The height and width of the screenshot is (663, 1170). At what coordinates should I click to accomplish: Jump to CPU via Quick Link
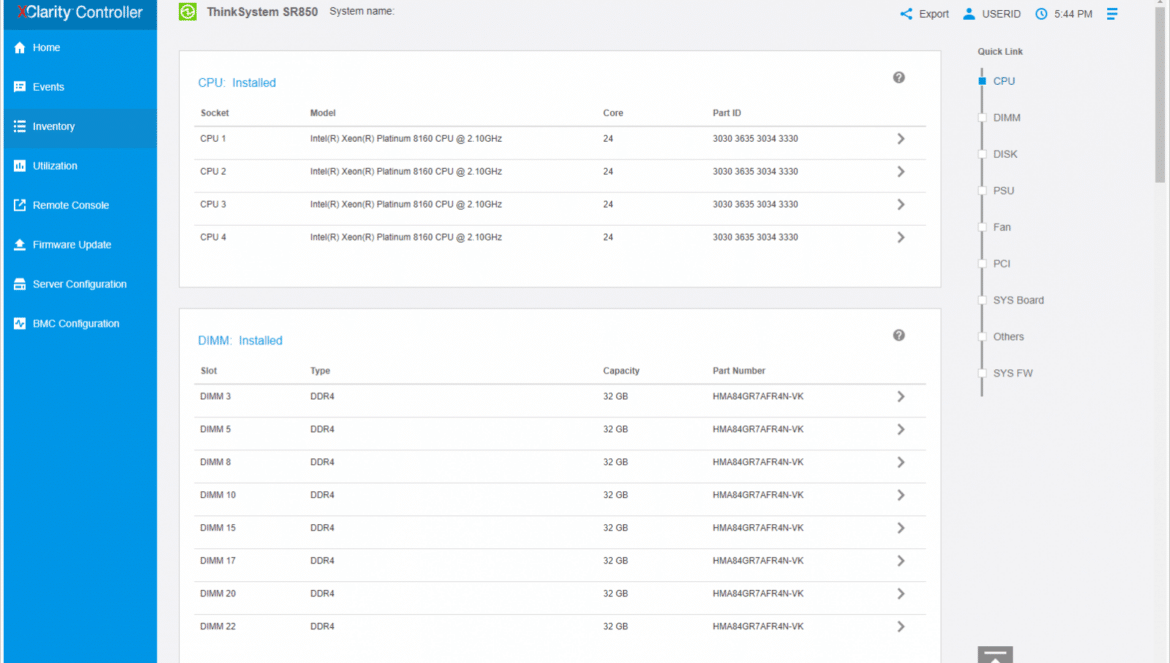pyautogui.click(x=1004, y=81)
